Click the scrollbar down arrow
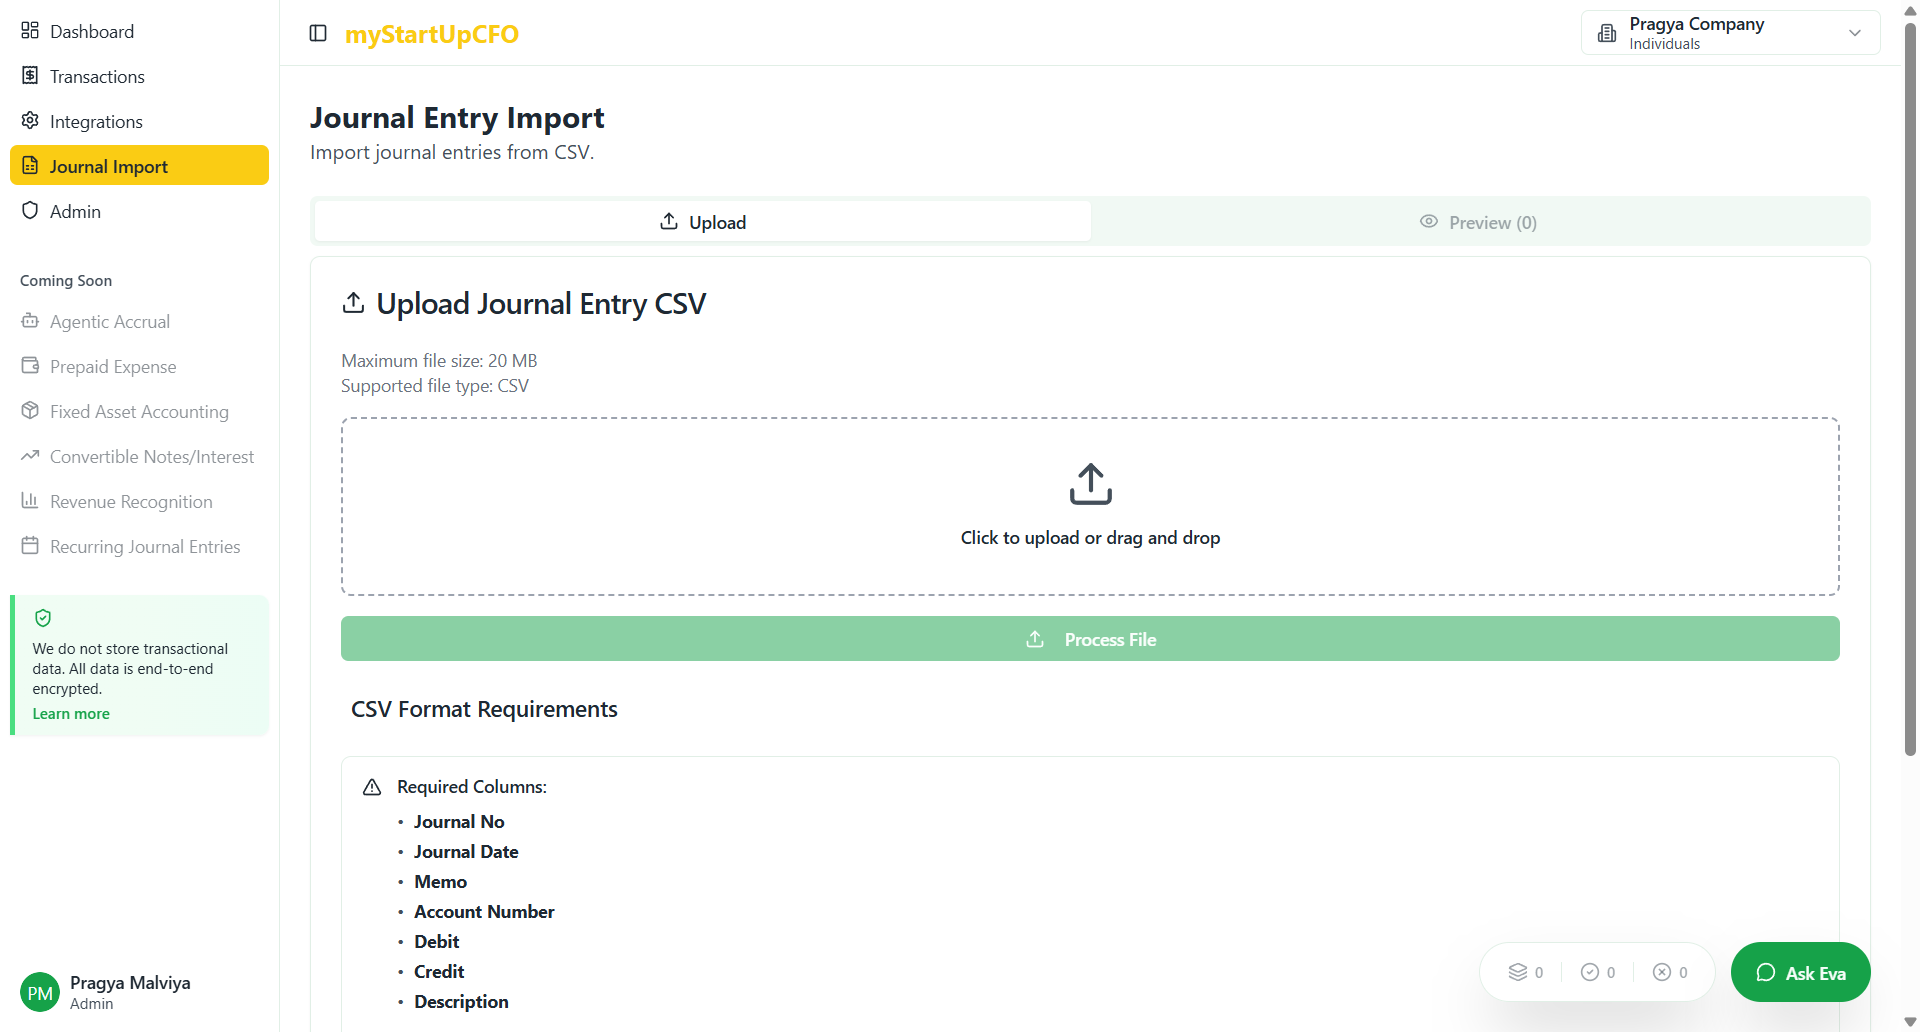The width and height of the screenshot is (1920, 1032). (x=1910, y=1022)
